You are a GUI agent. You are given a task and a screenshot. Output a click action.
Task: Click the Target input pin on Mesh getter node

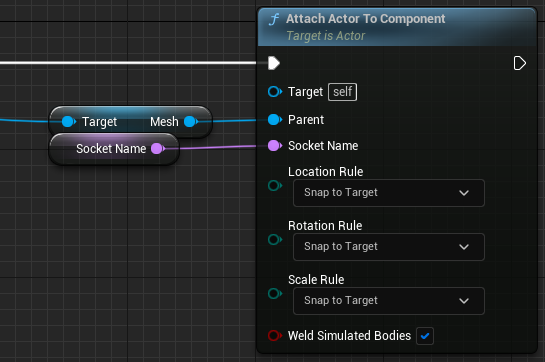point(68,122)
